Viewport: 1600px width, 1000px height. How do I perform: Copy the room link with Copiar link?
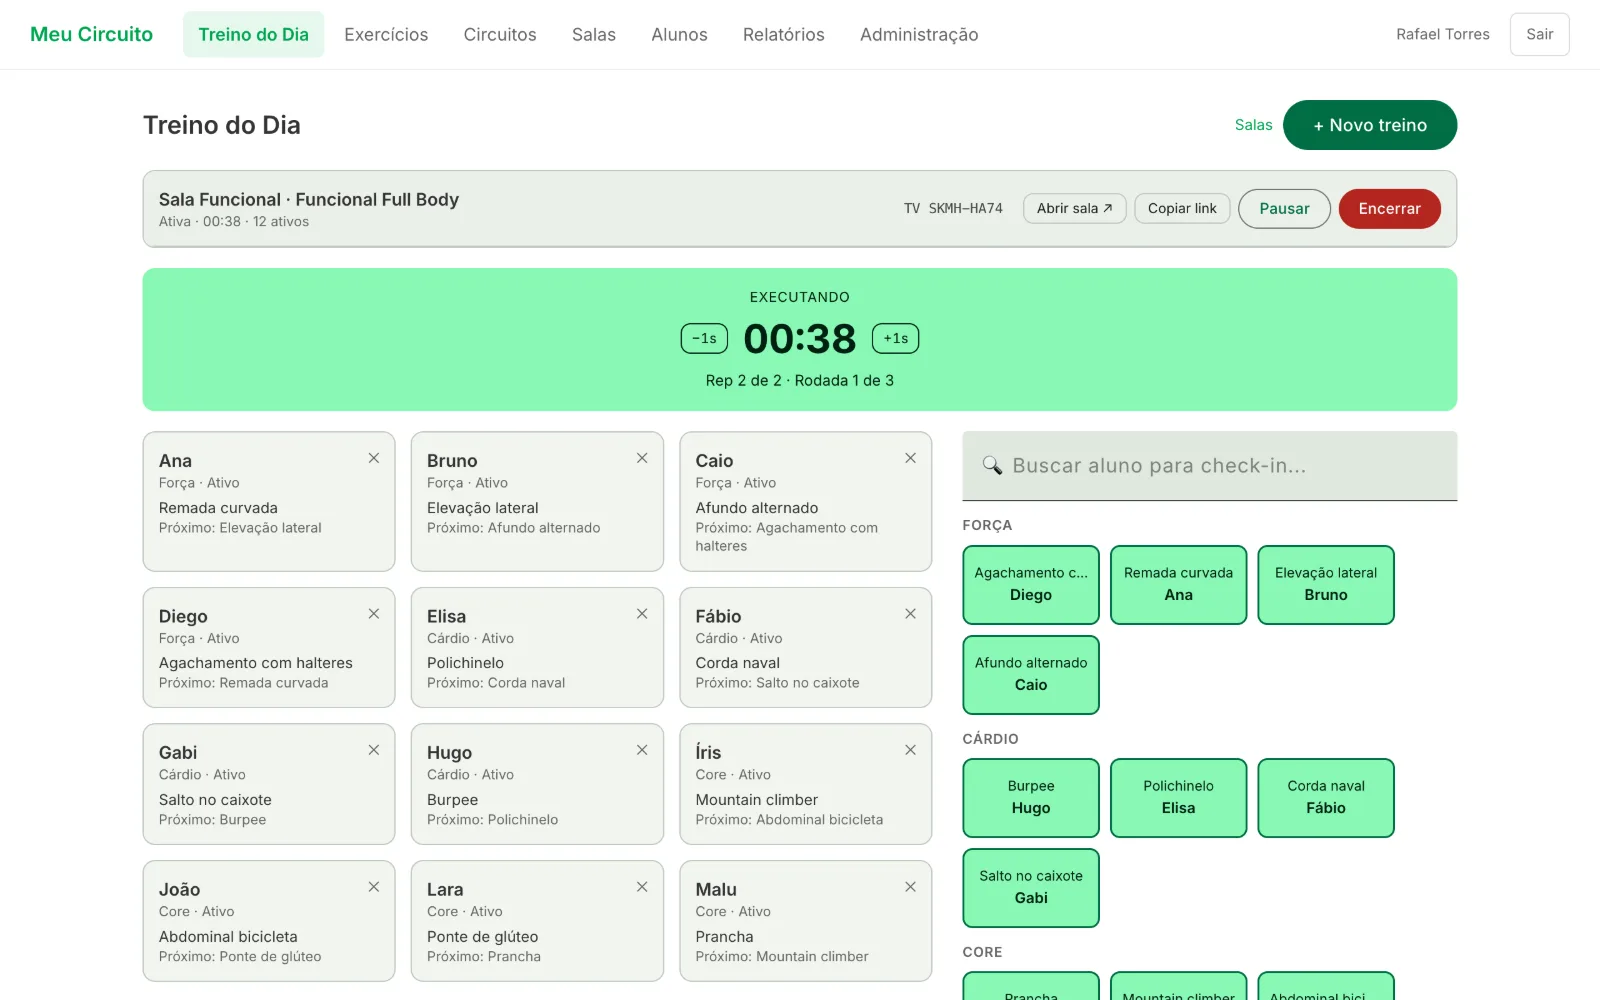click(1182, 208)
